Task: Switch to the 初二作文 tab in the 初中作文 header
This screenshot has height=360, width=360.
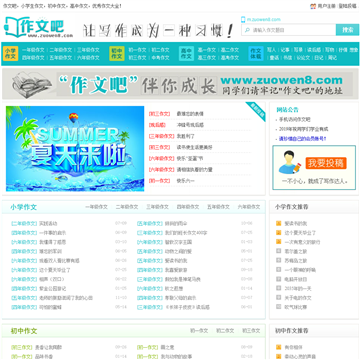Action: coord(225,331)
